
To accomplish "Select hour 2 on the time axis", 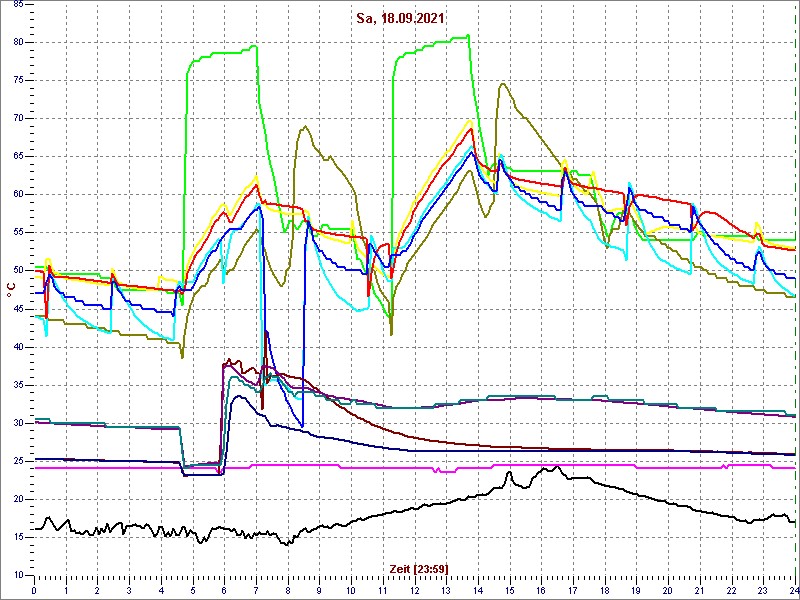I will 97,590.
